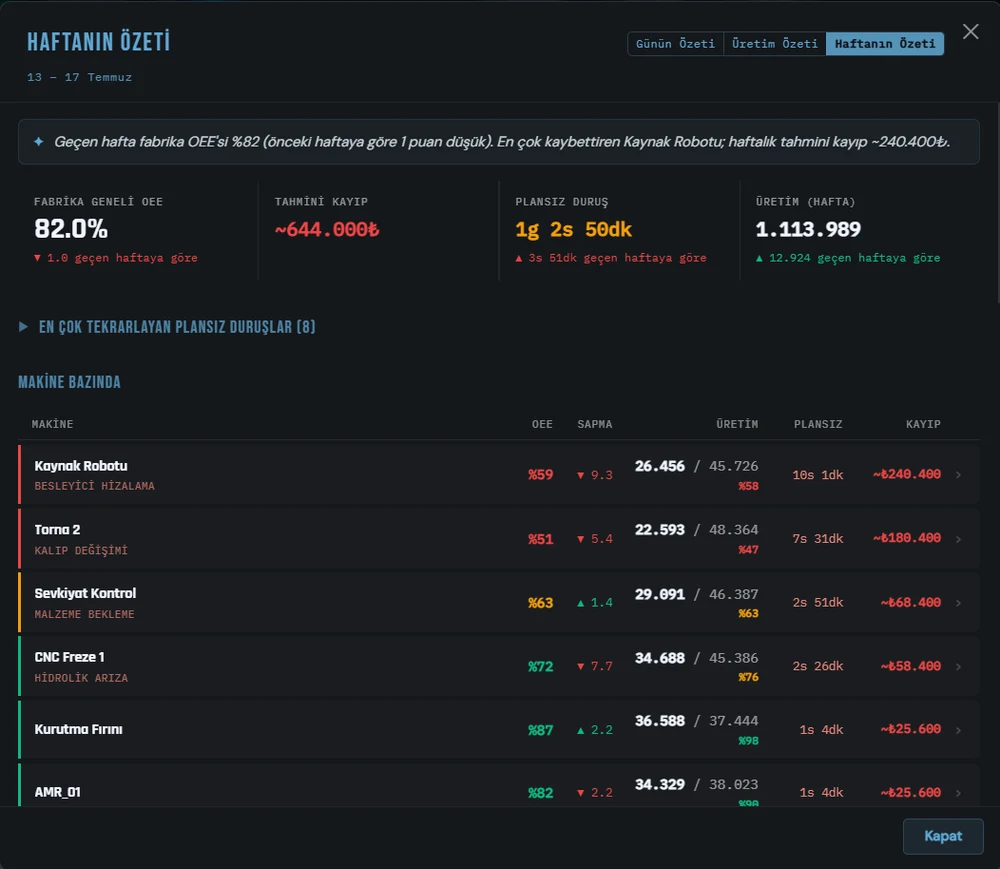Close the weekly summary dialog via X icon

970,32
